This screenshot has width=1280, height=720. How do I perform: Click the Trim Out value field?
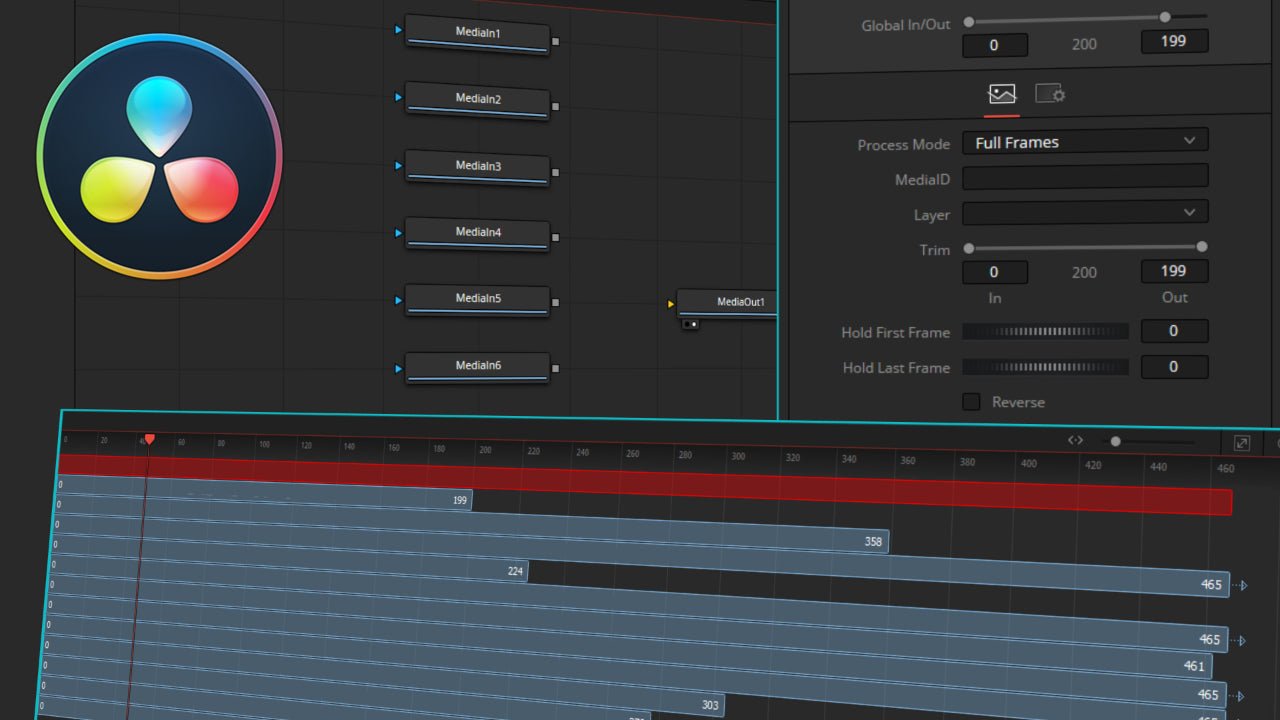pyautogui.click(x=1174, y=271)
